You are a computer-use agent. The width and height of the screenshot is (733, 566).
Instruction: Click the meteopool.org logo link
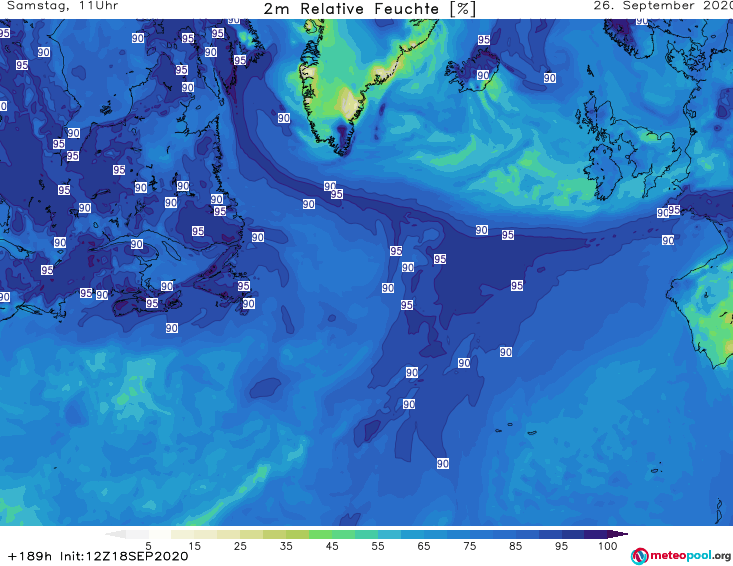(681, 556)
